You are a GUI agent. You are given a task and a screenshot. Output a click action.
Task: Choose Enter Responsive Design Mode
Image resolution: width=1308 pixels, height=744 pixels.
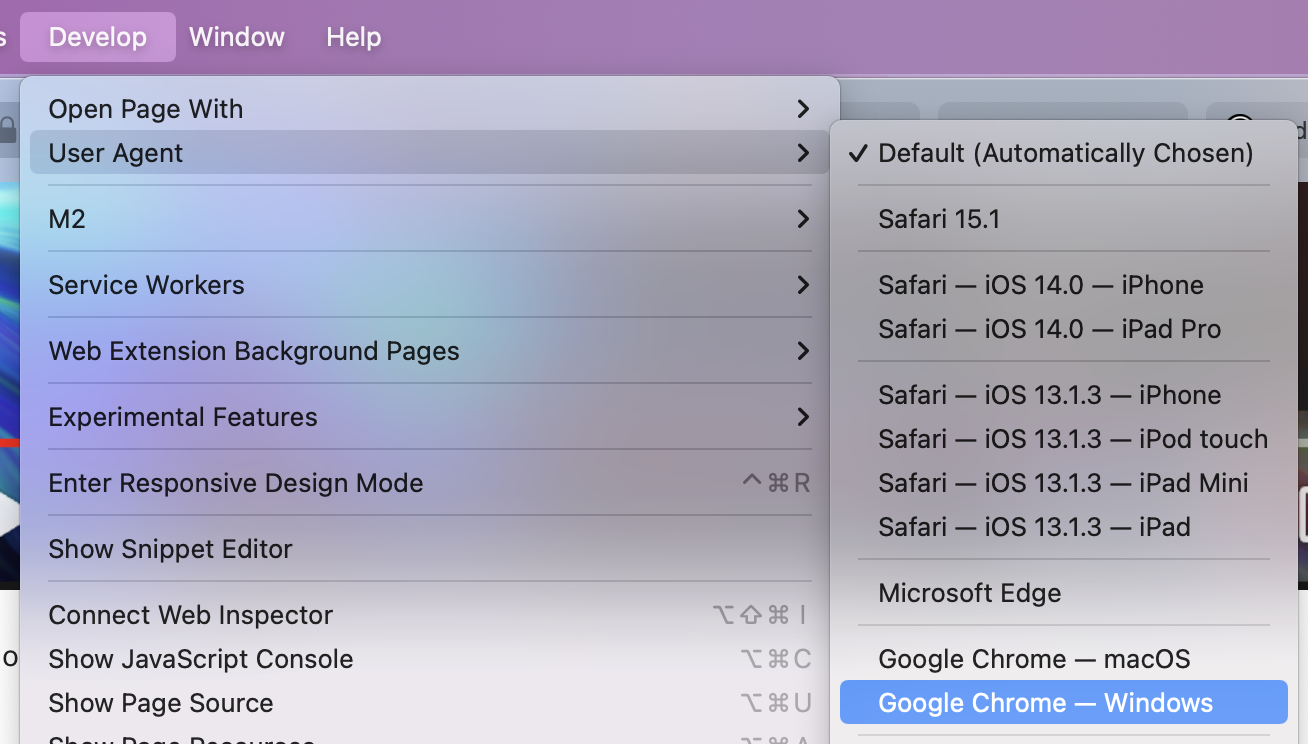(x=429, y=483)
